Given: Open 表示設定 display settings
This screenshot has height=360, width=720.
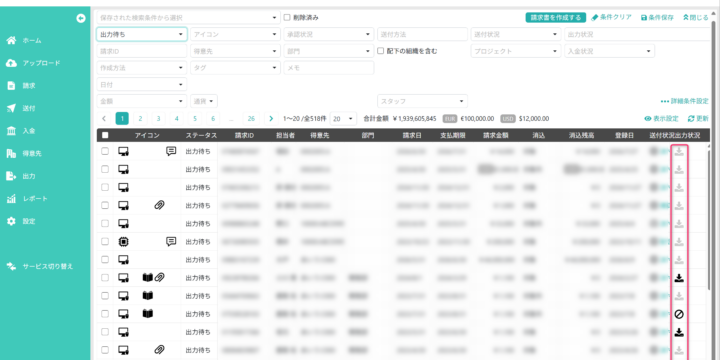Looking at the screenshot, I should 661,118.
